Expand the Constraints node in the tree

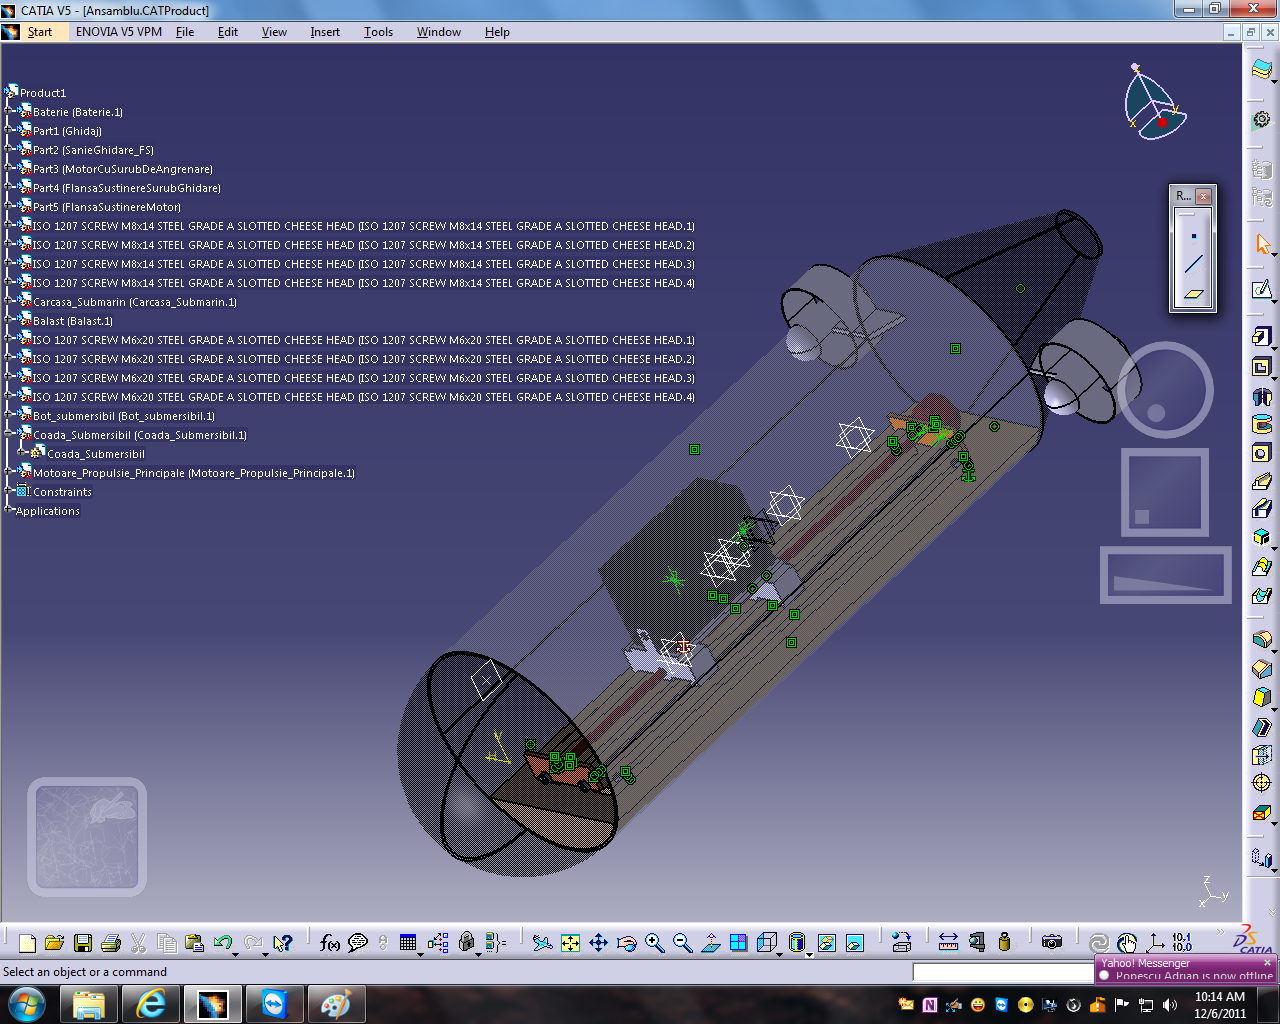tap(8, 491)
